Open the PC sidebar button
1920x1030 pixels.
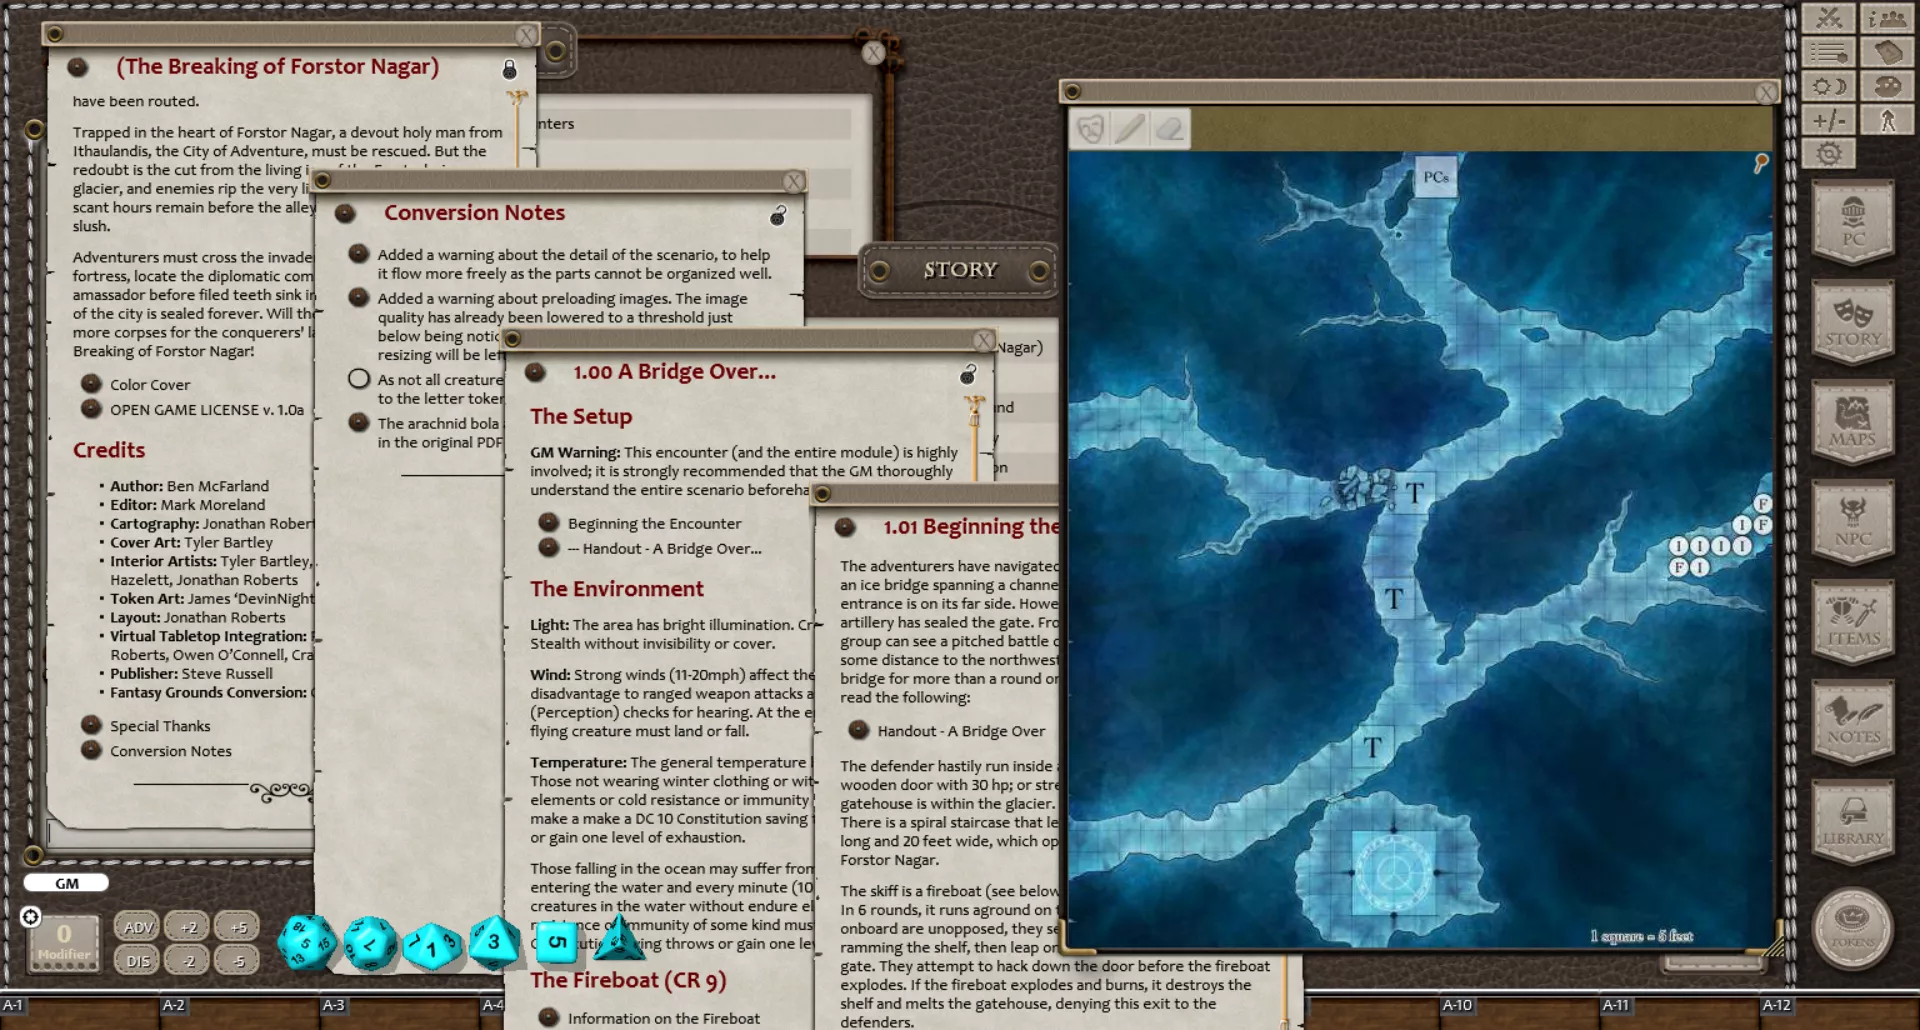[1853, 222]
